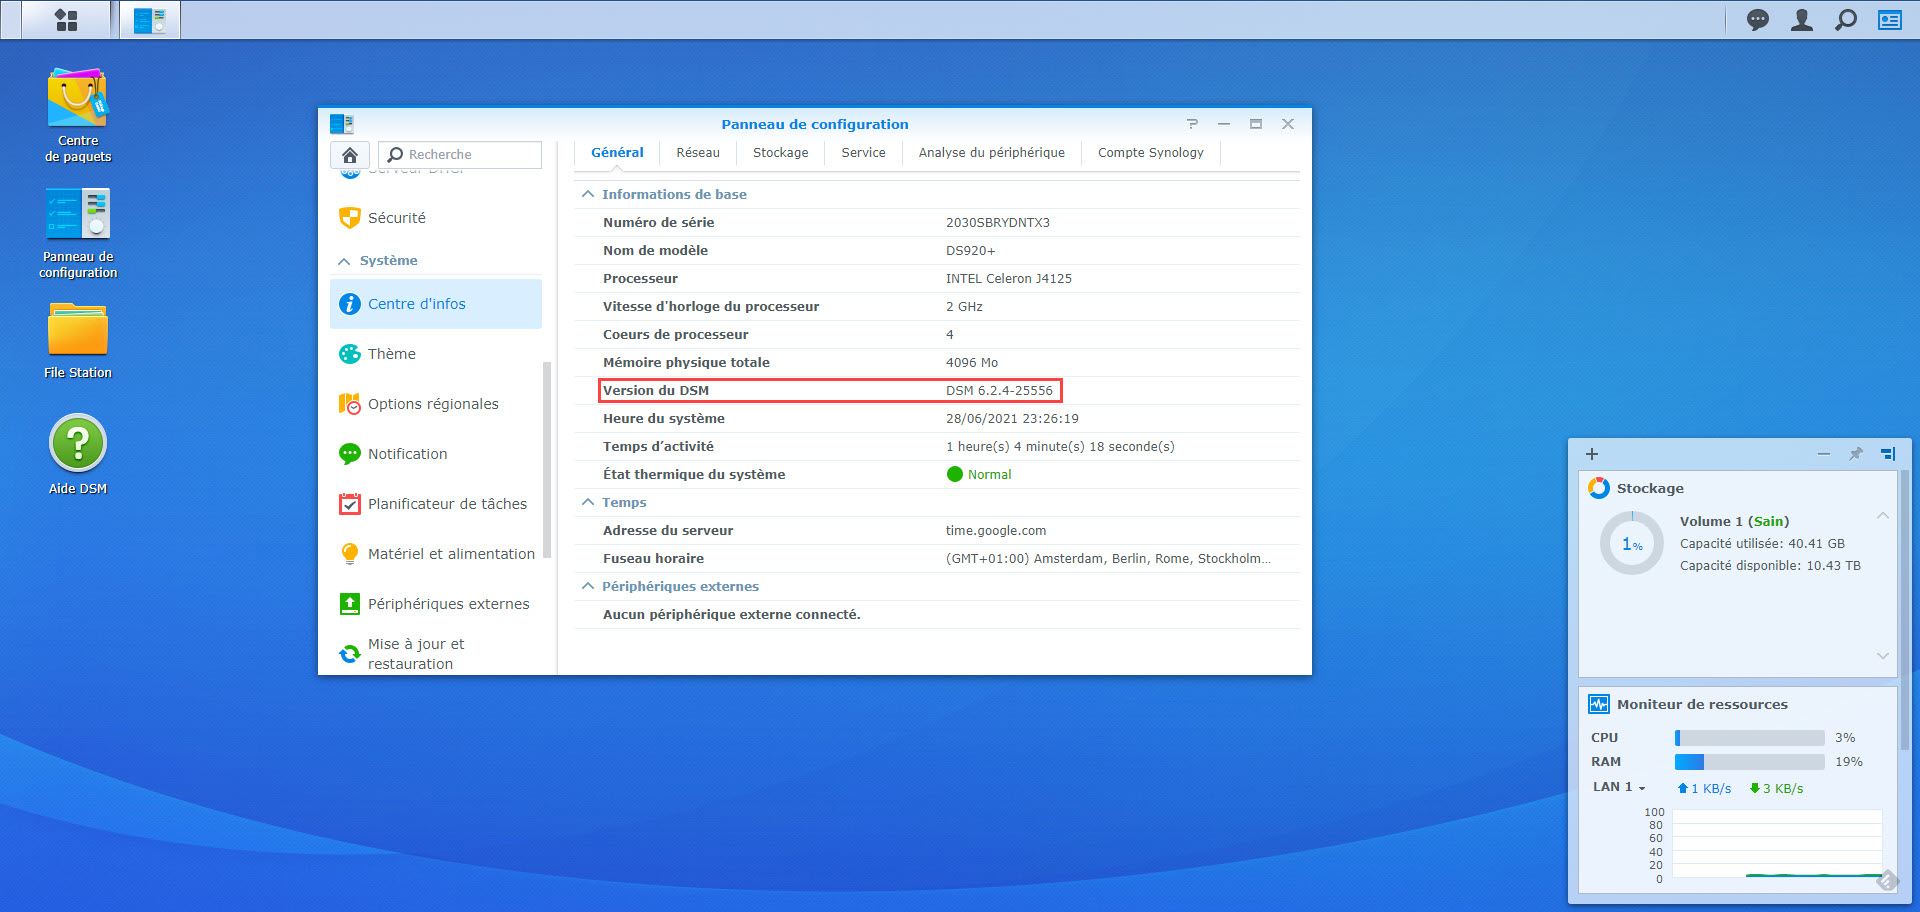Click the widget panel vertical scrollbar
1920x912 pixels.
coord(1905,610)
